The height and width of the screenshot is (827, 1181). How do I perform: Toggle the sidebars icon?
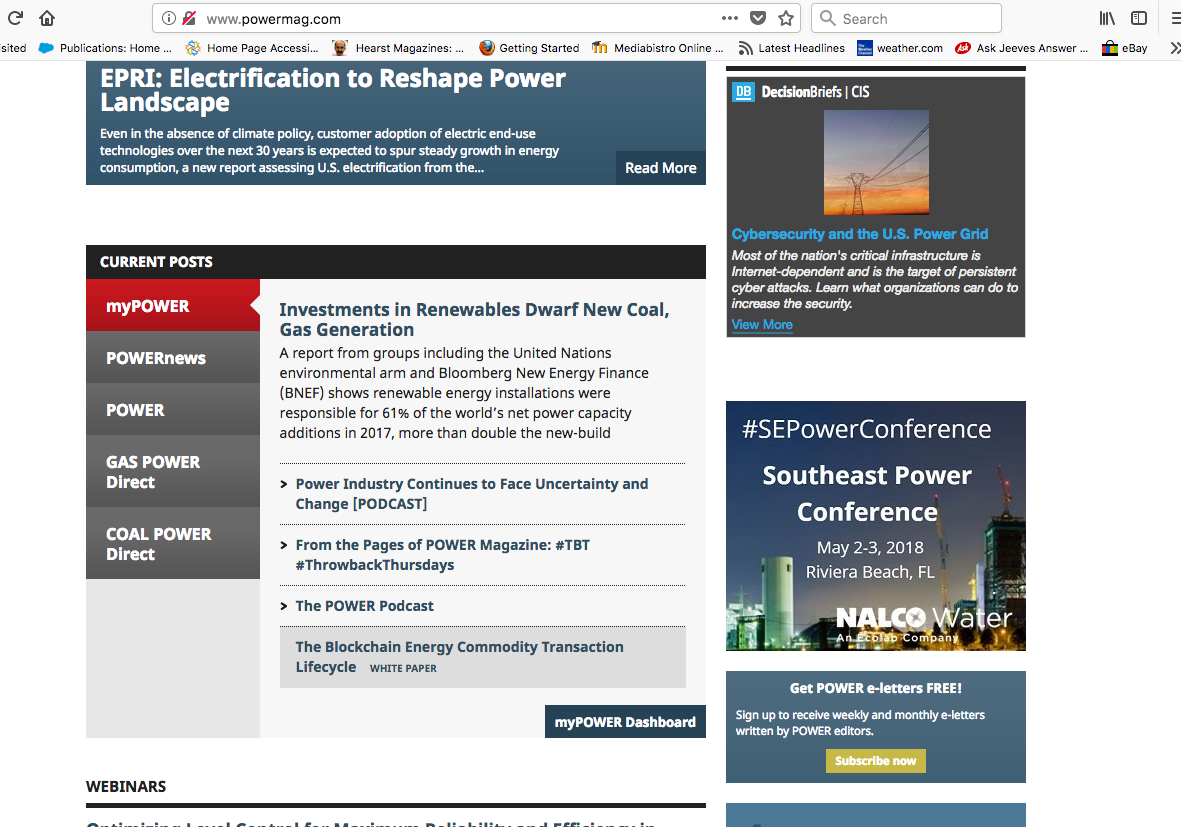(1139, 18)
